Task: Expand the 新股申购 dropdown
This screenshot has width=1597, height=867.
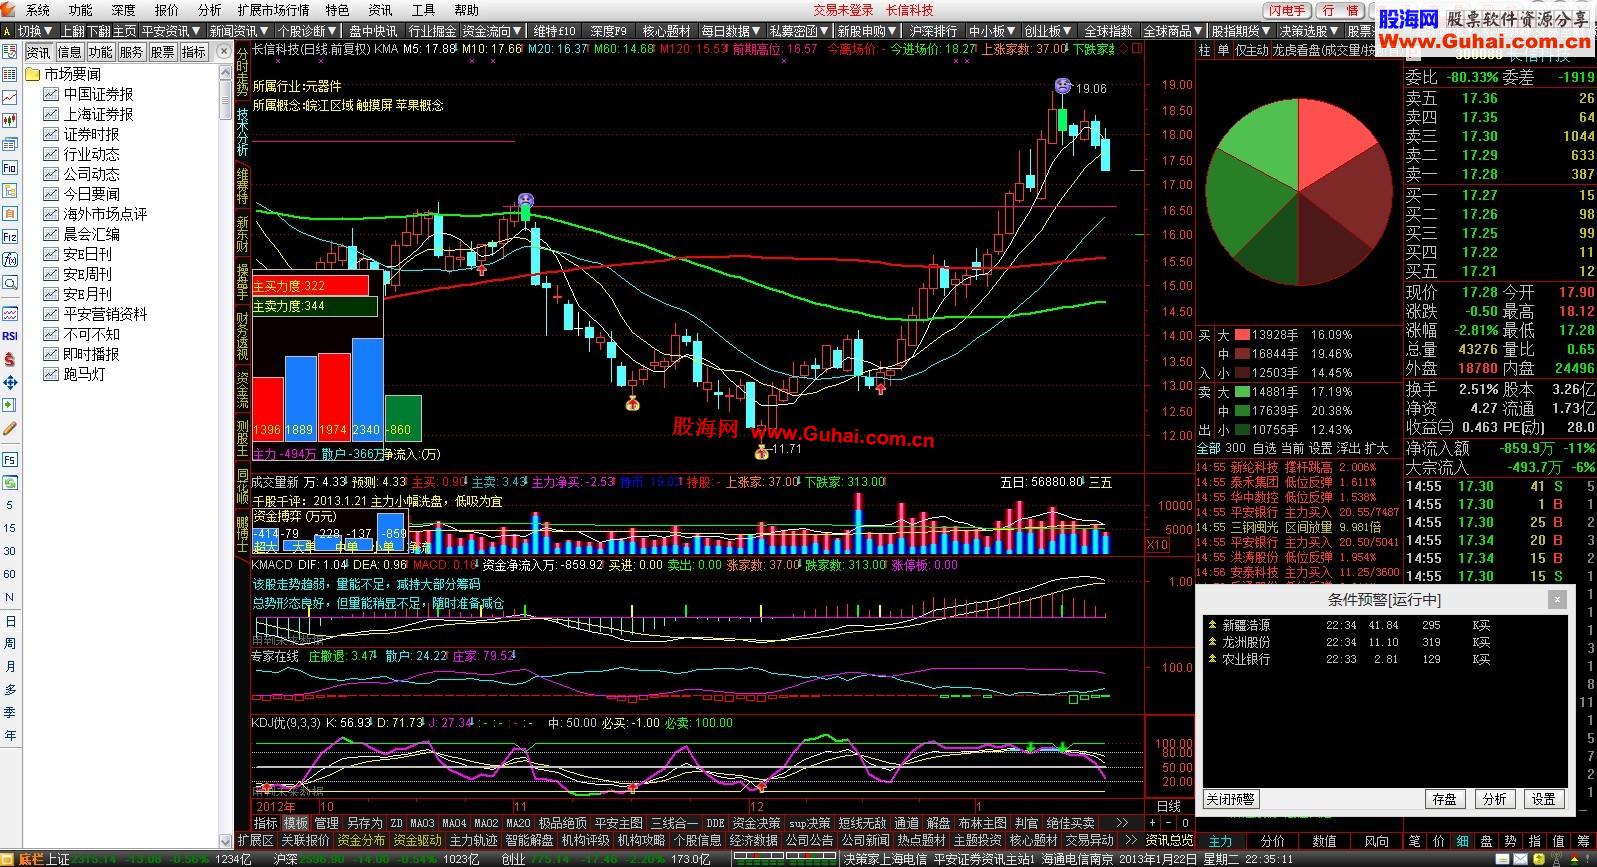Action: (x=867, y=31)
